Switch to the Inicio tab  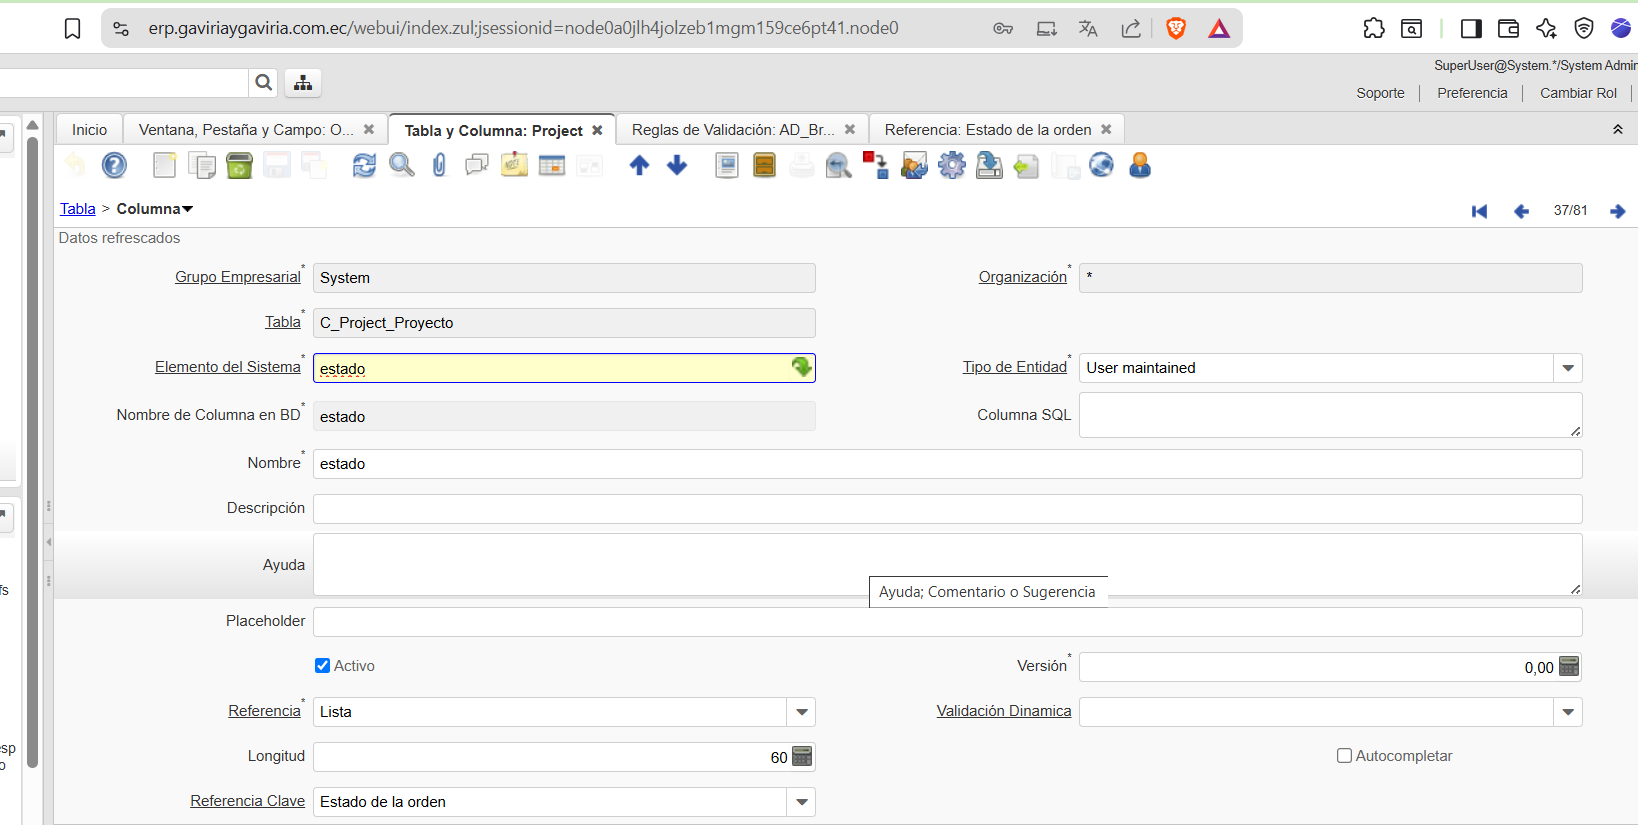click(89, 130)
